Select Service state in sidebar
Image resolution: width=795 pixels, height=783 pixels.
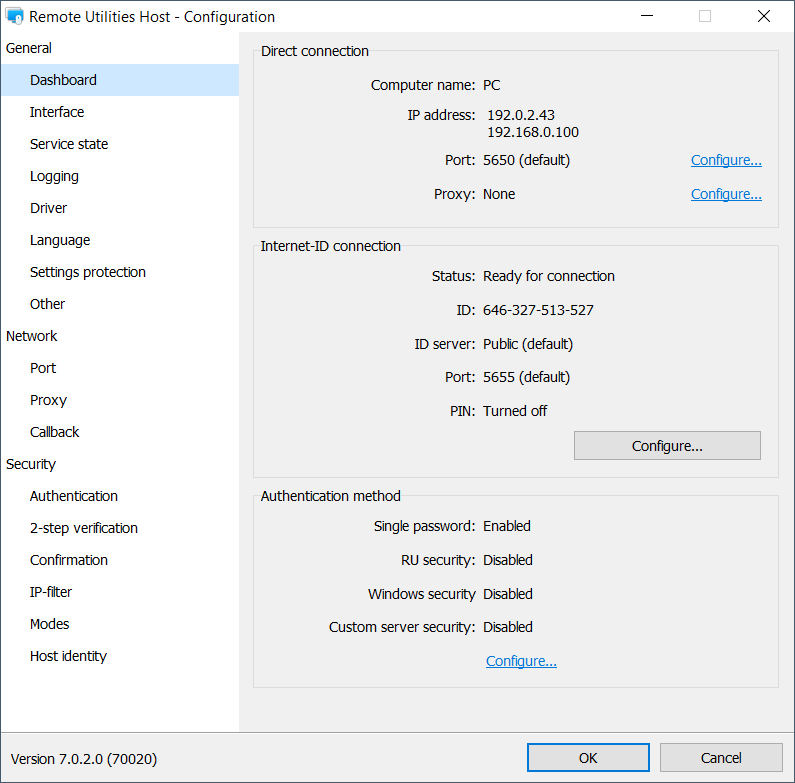pos(69,144)
